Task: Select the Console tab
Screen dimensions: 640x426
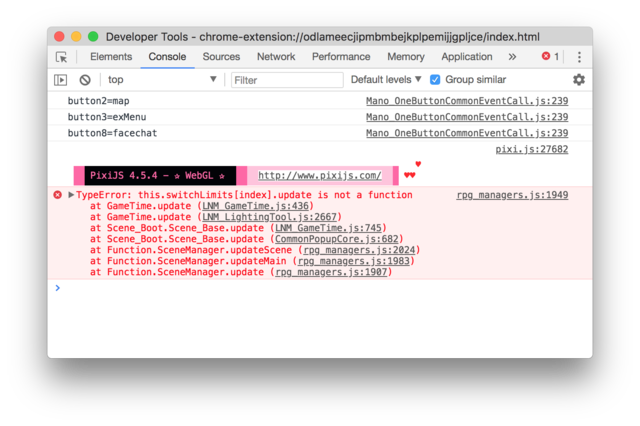Action: point(167,57)
